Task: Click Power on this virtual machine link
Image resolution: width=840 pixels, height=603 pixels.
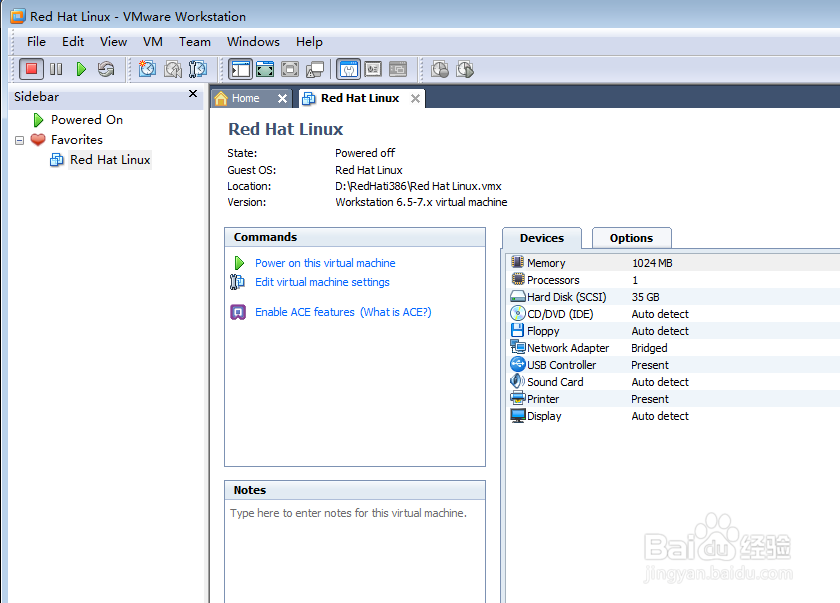Action: pos(324,263)
